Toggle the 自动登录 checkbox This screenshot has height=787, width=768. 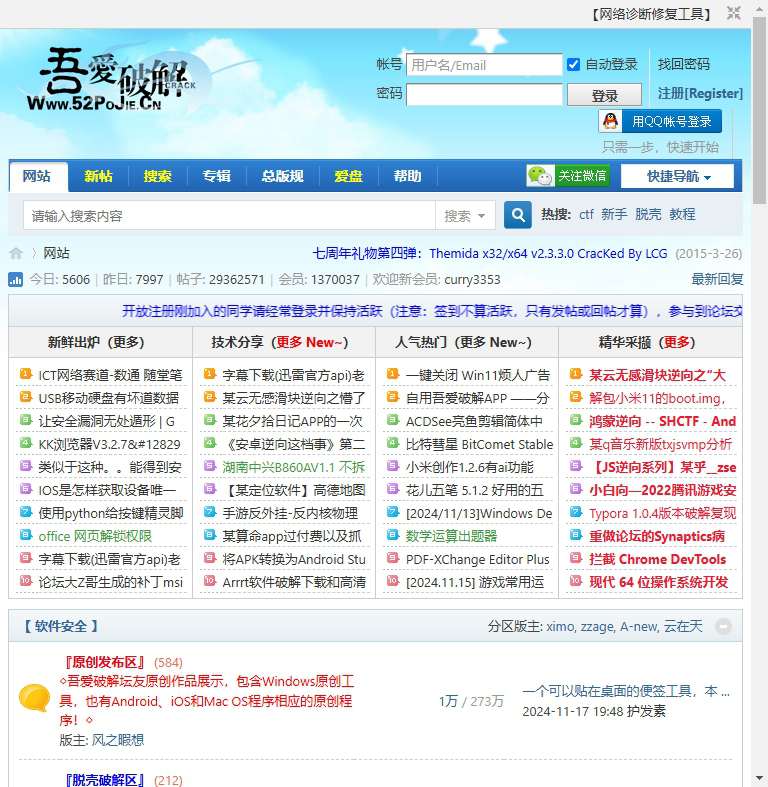point(573,64)
